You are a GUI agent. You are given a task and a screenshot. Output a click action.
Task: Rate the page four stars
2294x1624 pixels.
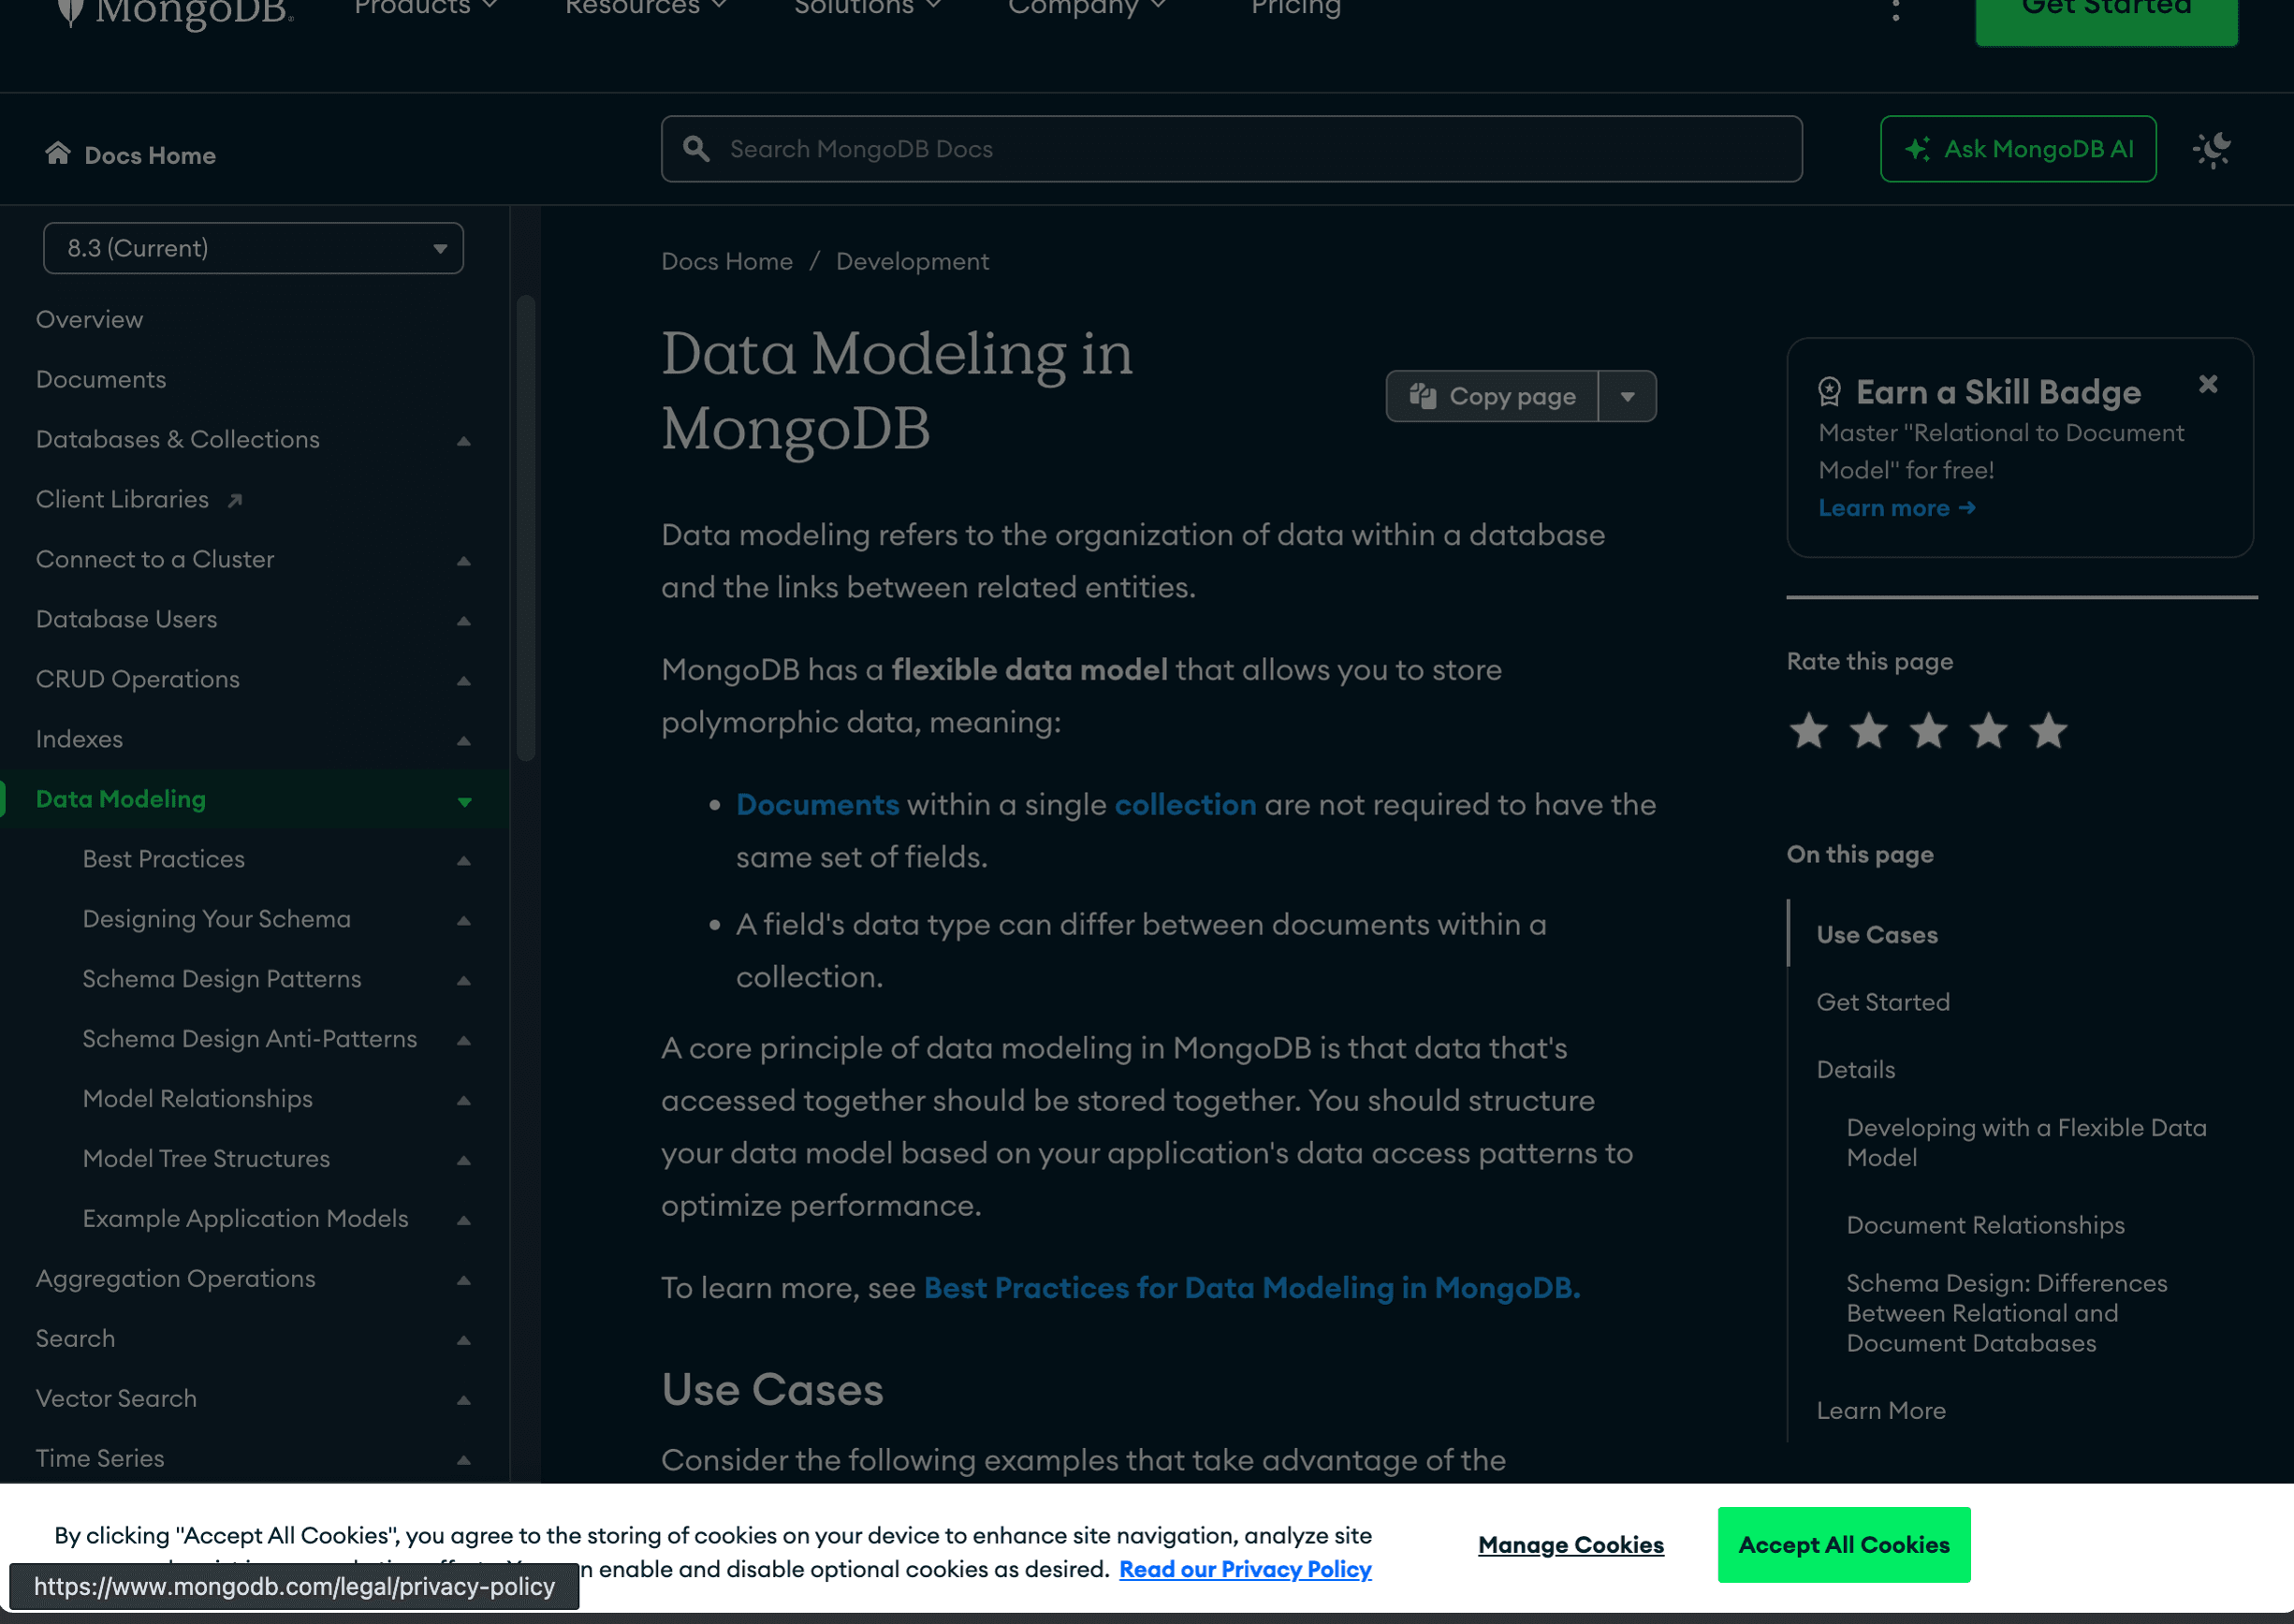click(x=1988, y=731)
